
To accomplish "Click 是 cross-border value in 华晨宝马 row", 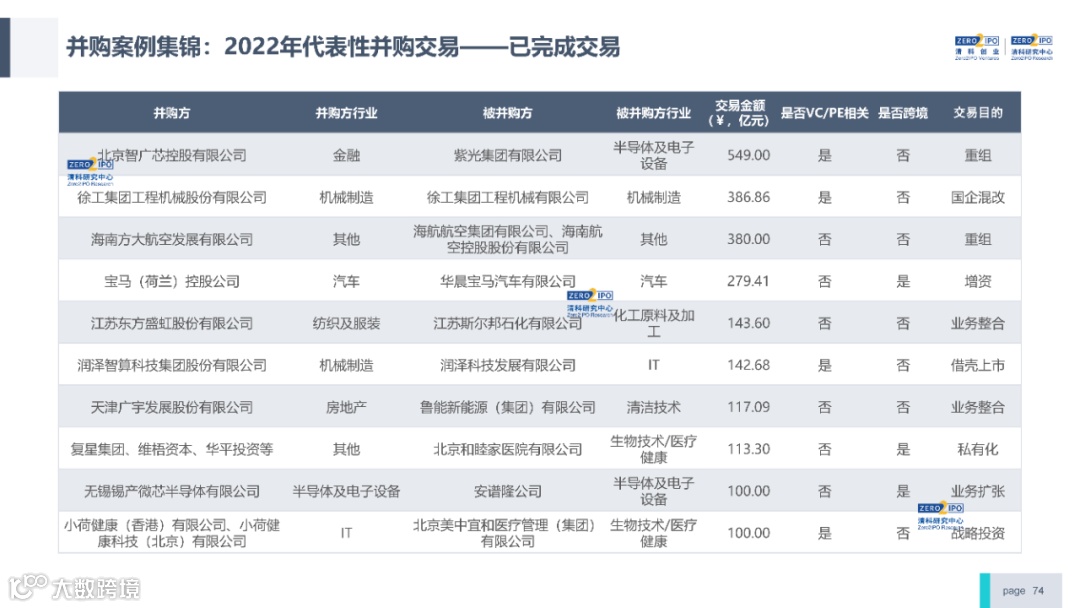I will (903, 281).
